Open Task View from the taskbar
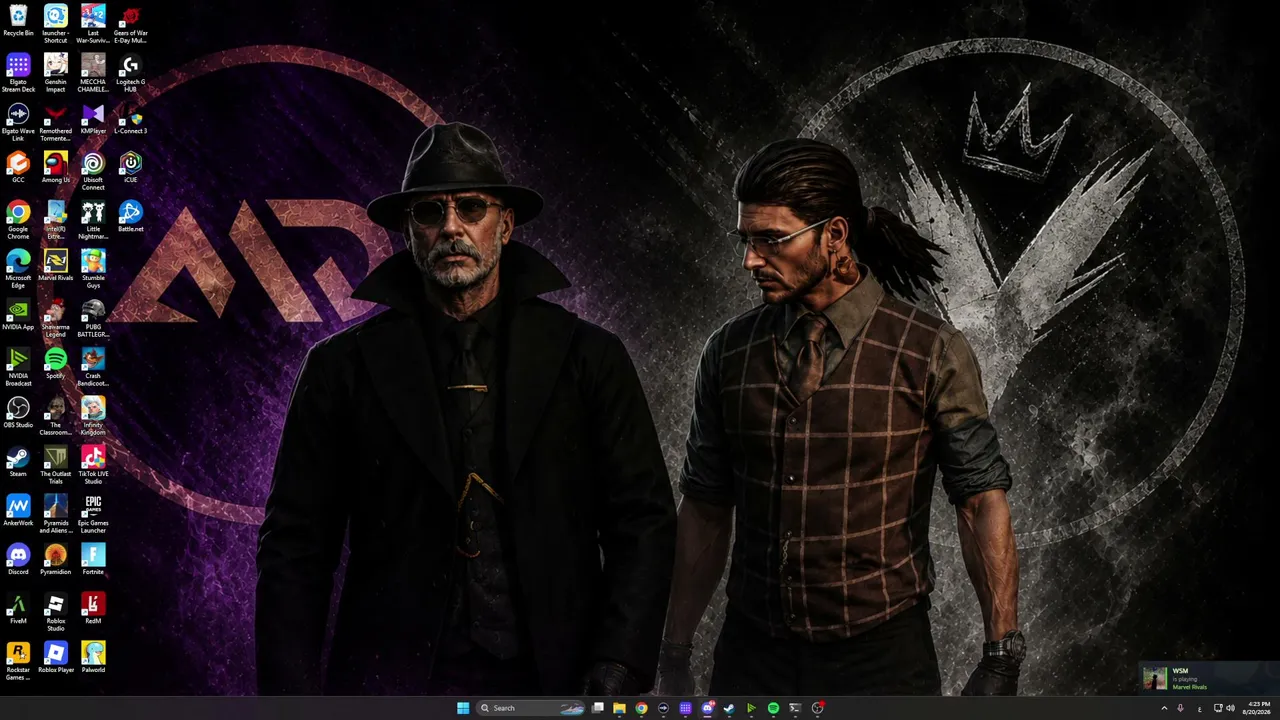This screenshot has height=720, width=1280. [598, 708]
